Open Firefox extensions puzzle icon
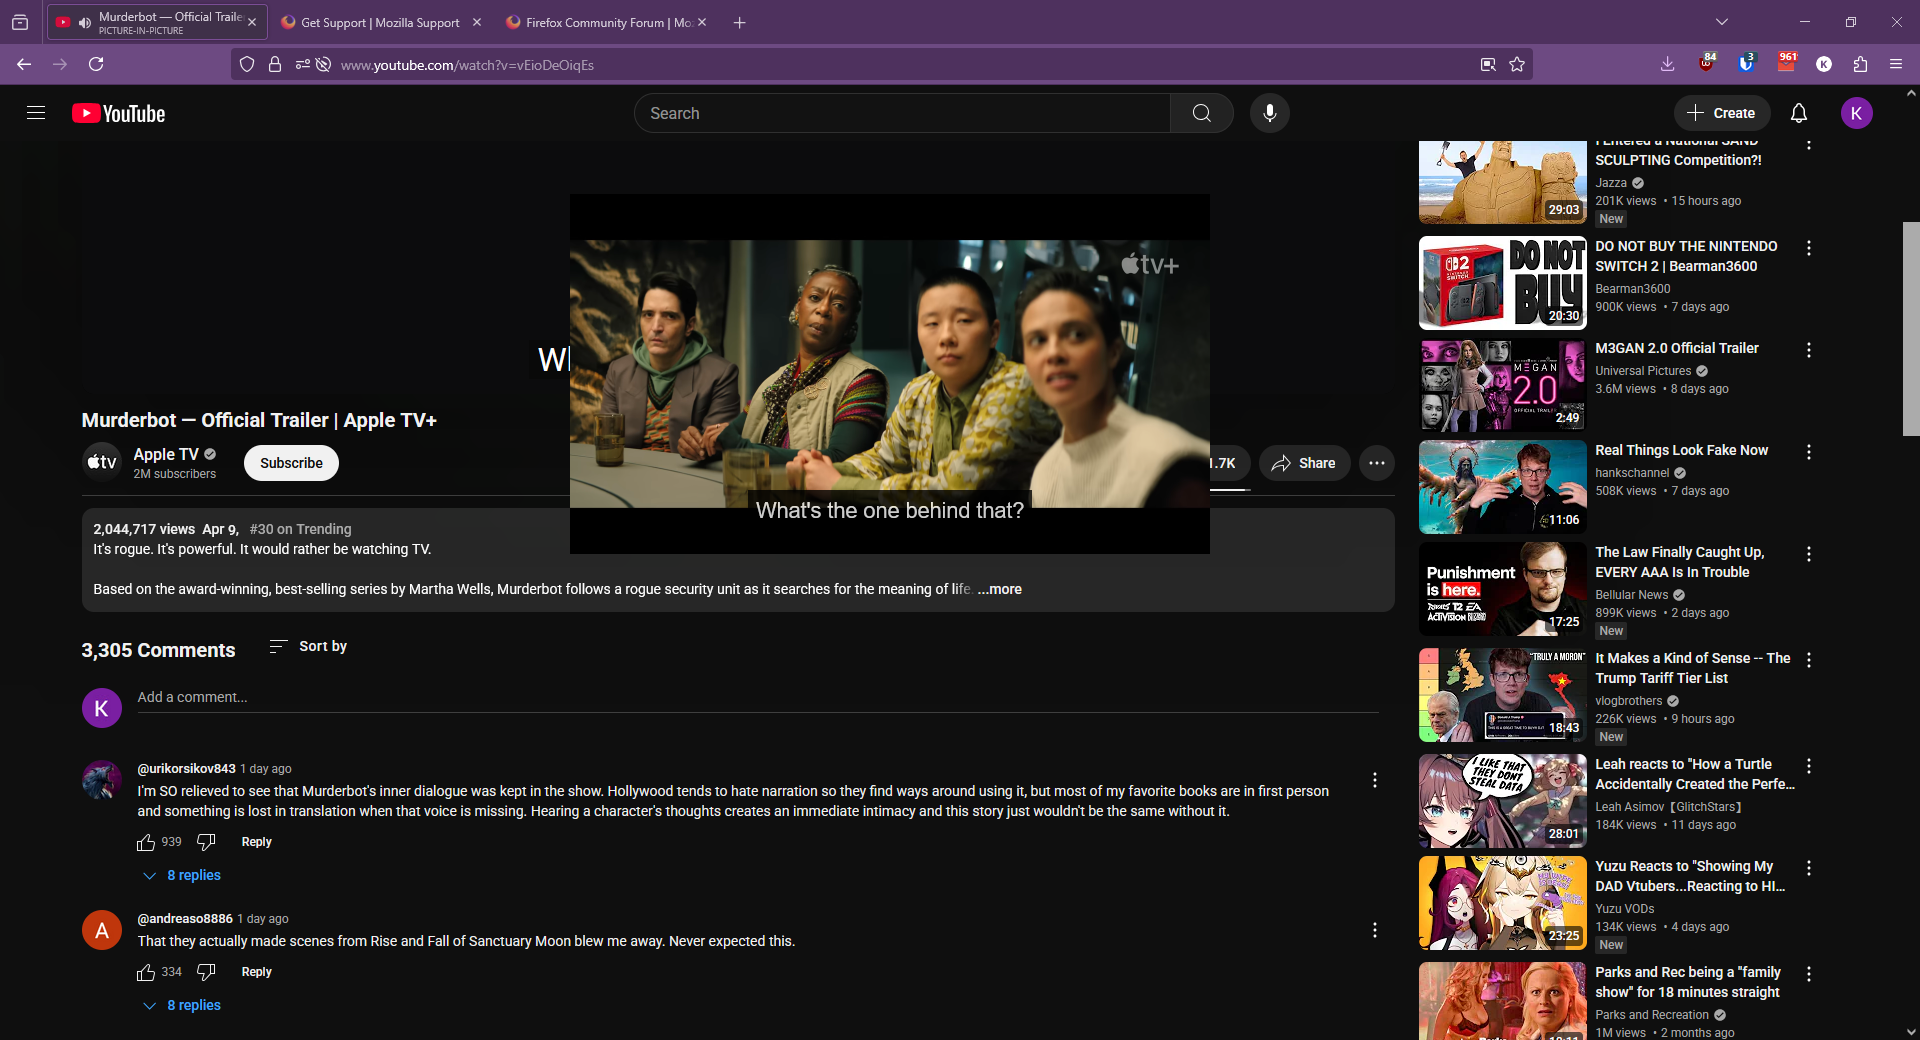This screenshot has height=1040, width=1920. pos(1860,64)
